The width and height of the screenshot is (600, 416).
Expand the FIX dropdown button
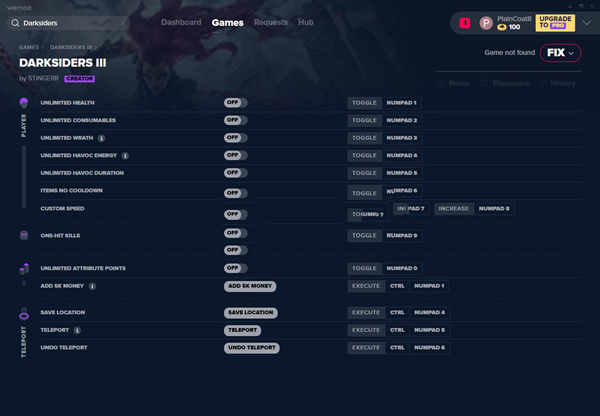(560, 53)
